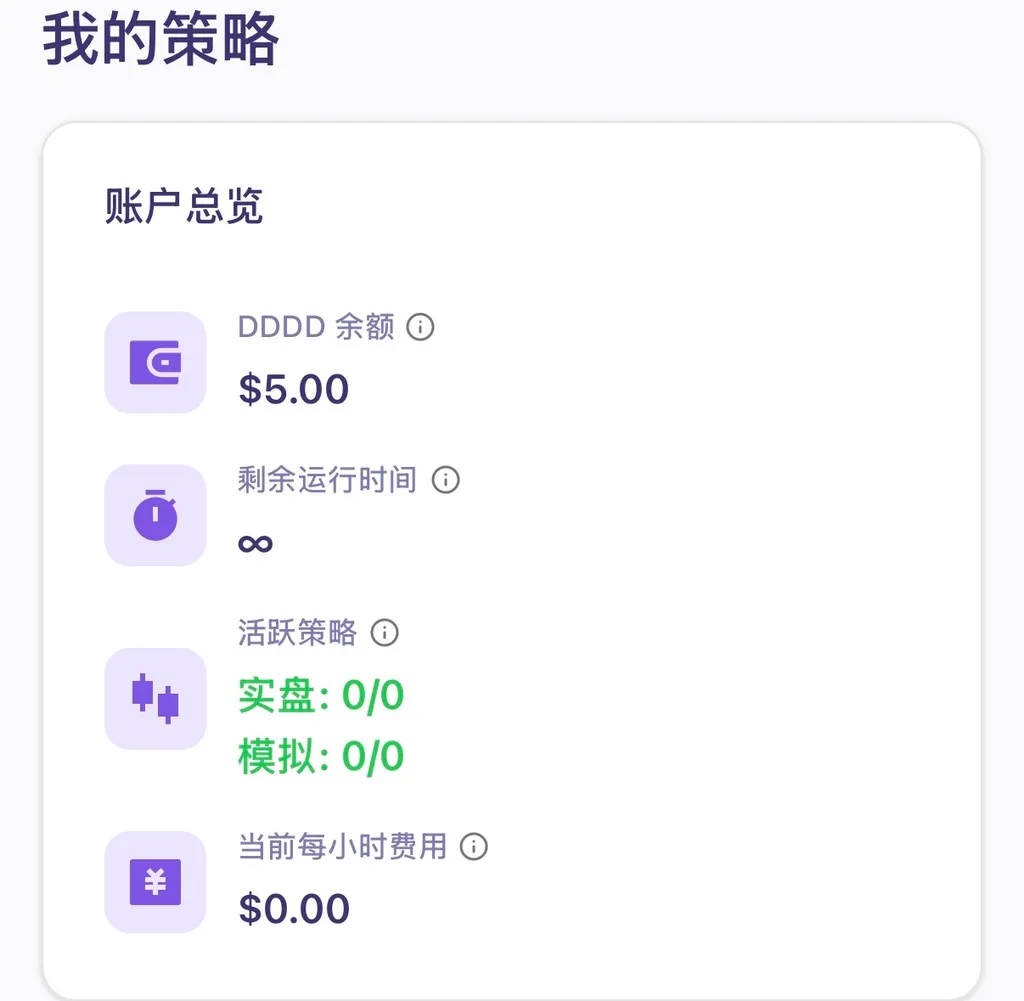Click the 我的策略 page title
Image resolution: width=1024 pixels, height=1001 pixels.
pyautogui.click(x=160, y=38)
